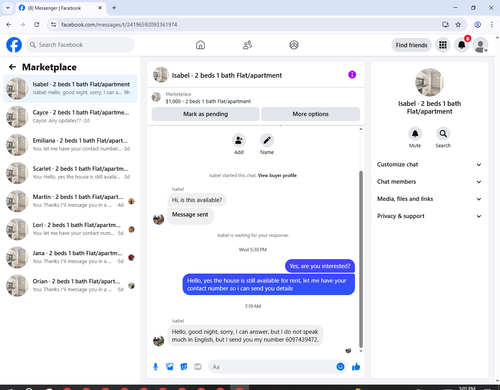Click choose GIF icon in composer
Image resolution: width=500 pixels, height=390 pixels.
tap(198, 367)
